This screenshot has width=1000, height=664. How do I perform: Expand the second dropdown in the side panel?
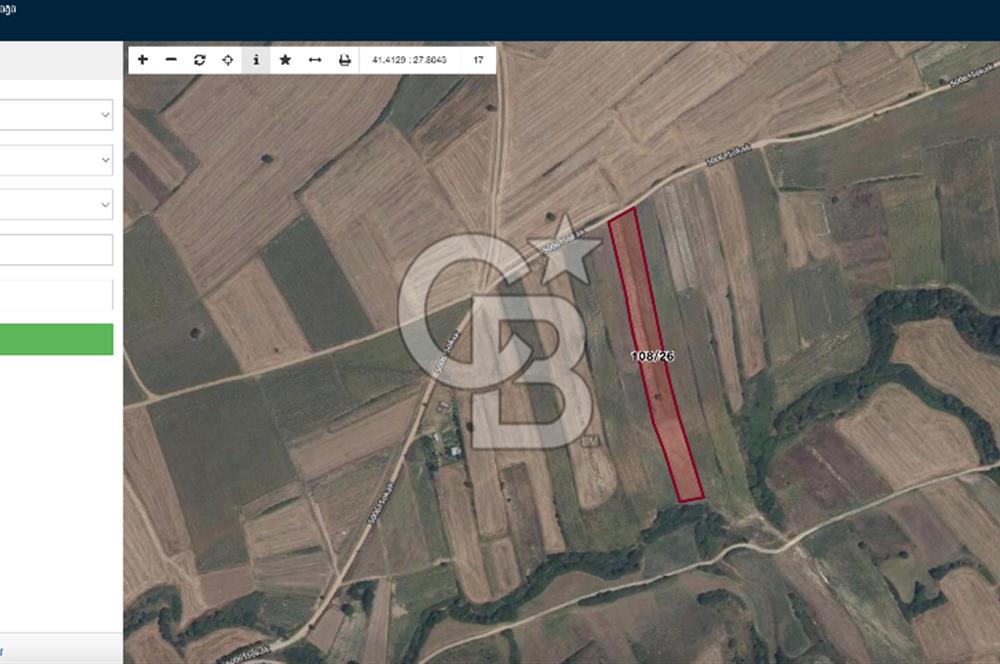point(55,160)
